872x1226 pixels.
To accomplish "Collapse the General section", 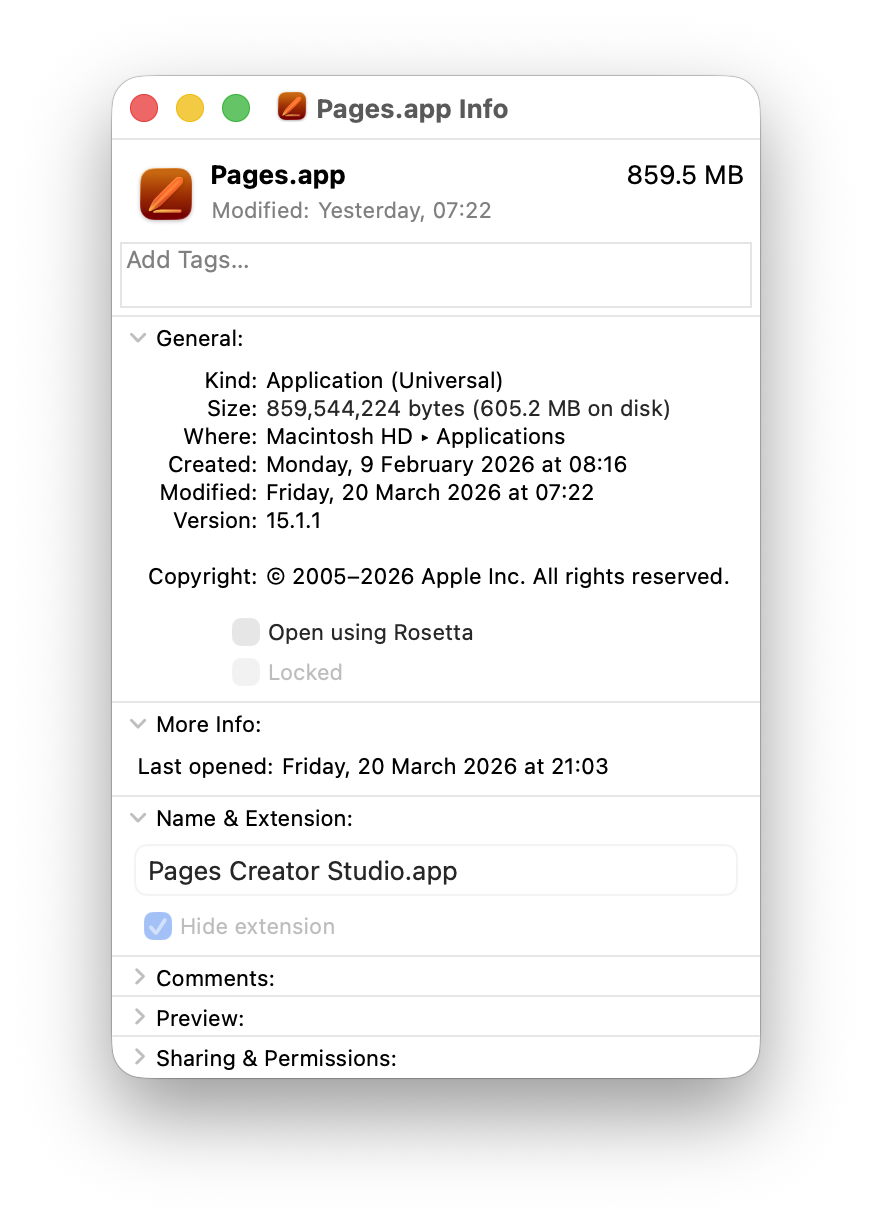I will pyautogui.click(x=138, y=338).
